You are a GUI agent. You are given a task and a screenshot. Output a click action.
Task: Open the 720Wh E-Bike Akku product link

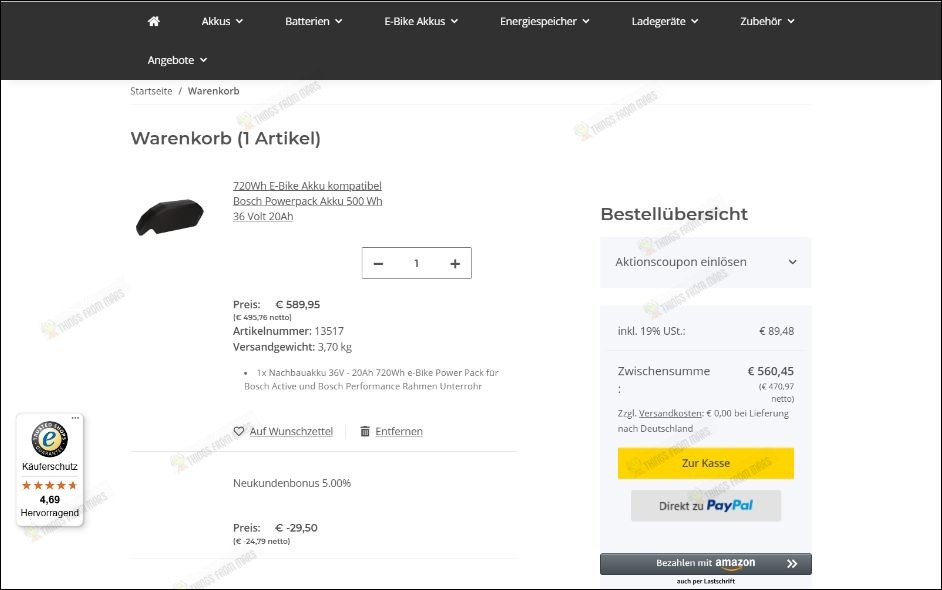306,200
